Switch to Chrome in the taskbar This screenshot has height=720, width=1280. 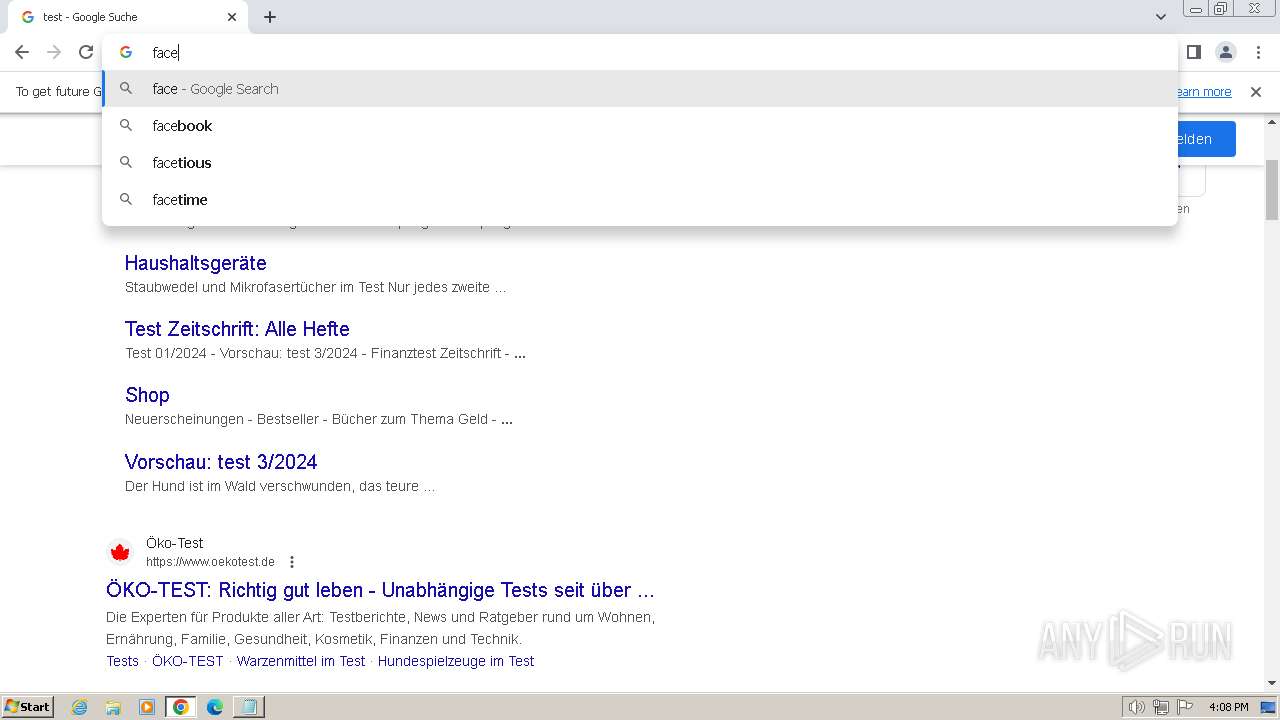180,707
